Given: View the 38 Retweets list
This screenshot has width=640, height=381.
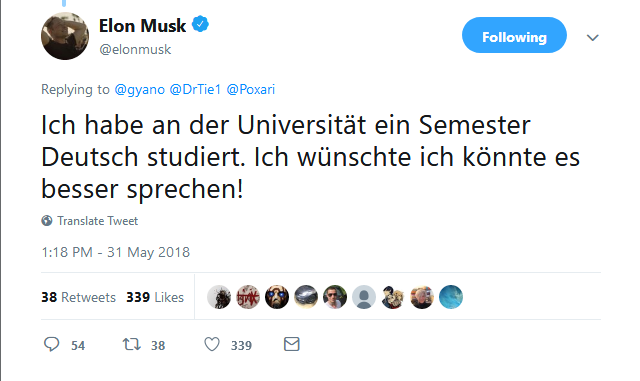Looking at the screenshot, I should pos(78,297).
